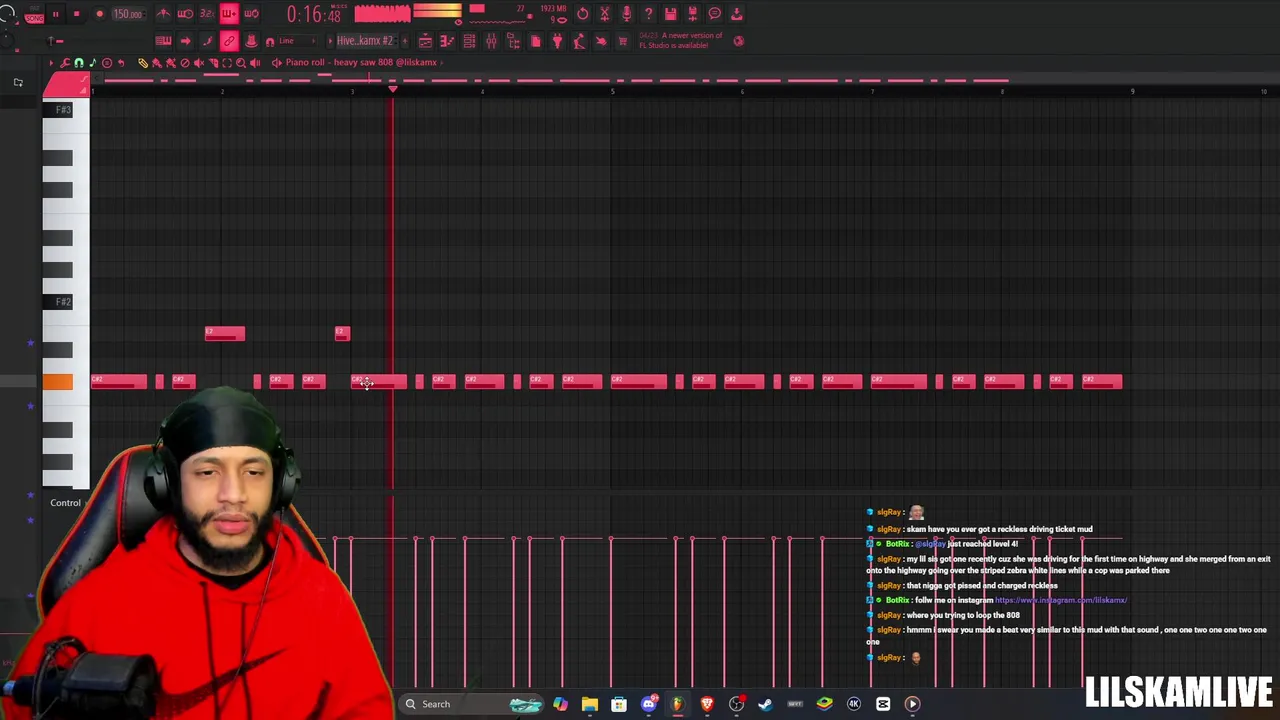Stop playback with the stop button

point(76,14)
